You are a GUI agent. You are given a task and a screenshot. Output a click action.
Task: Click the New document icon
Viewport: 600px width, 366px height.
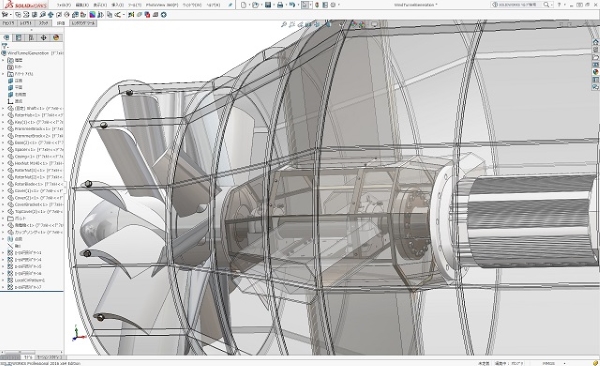click(x=244, y=5)
